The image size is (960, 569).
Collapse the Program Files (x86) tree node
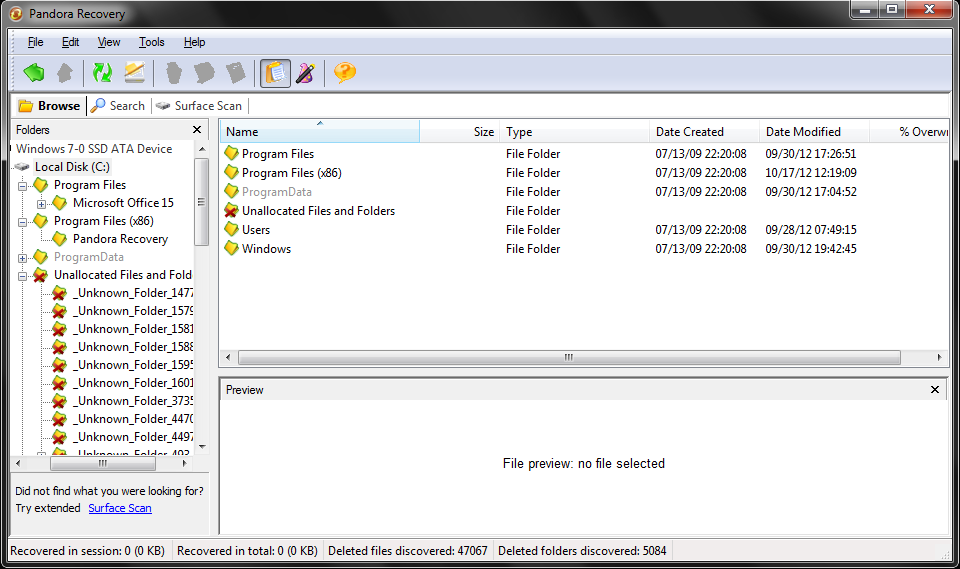(23, 222)
